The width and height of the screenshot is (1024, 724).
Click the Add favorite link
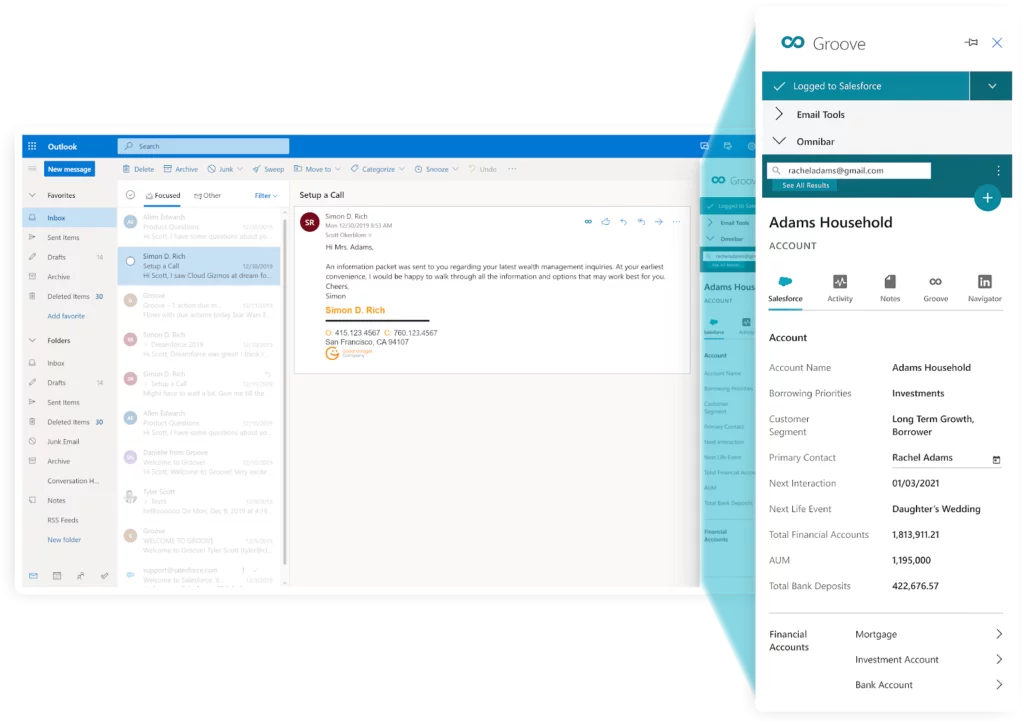coord(66,316)
